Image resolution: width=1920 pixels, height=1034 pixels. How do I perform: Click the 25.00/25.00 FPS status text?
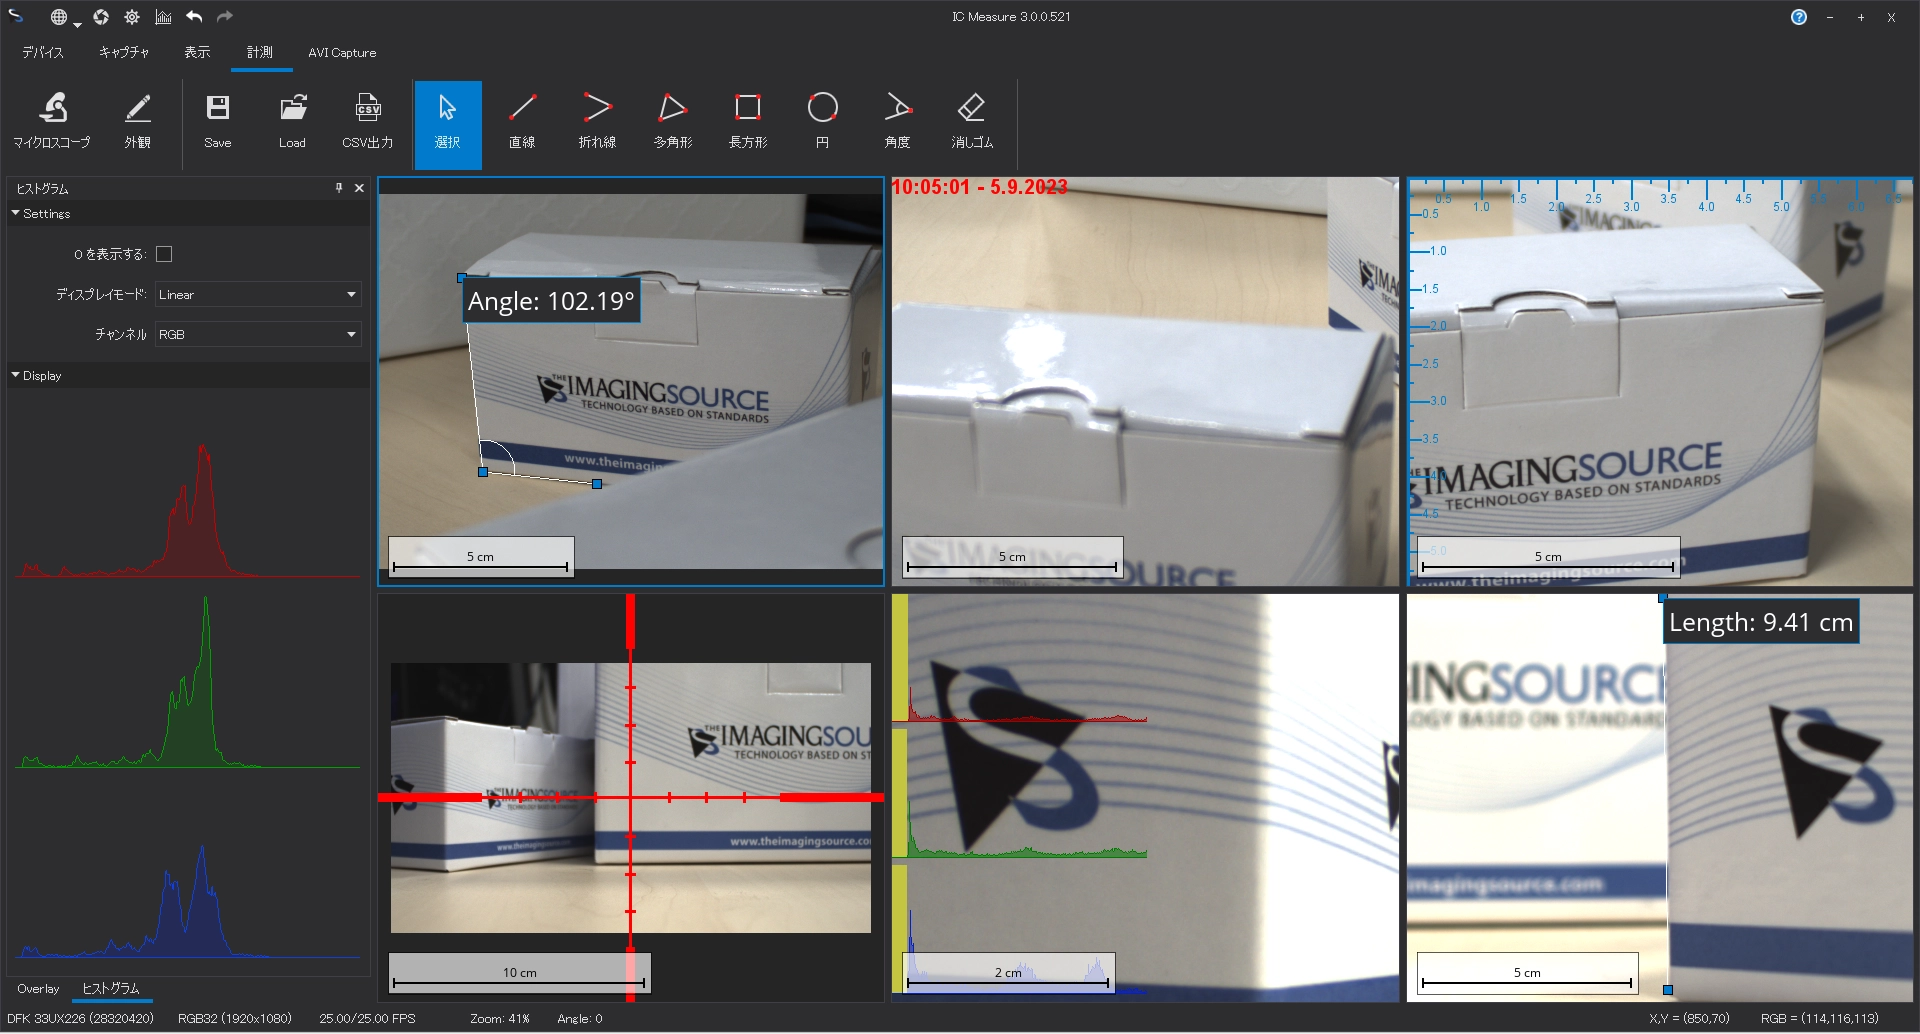(367, 1019)
